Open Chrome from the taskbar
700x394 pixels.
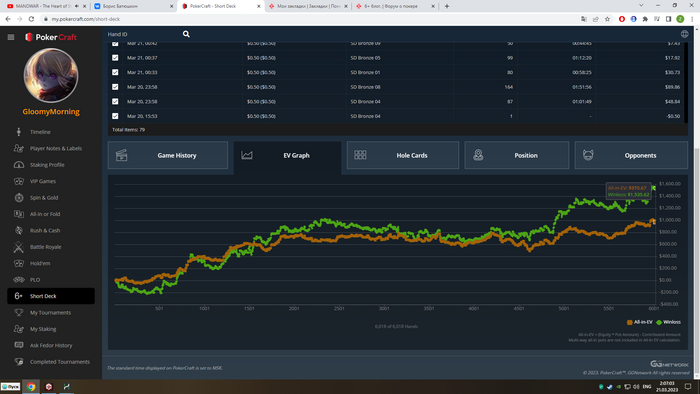click(x=31, y=386)
